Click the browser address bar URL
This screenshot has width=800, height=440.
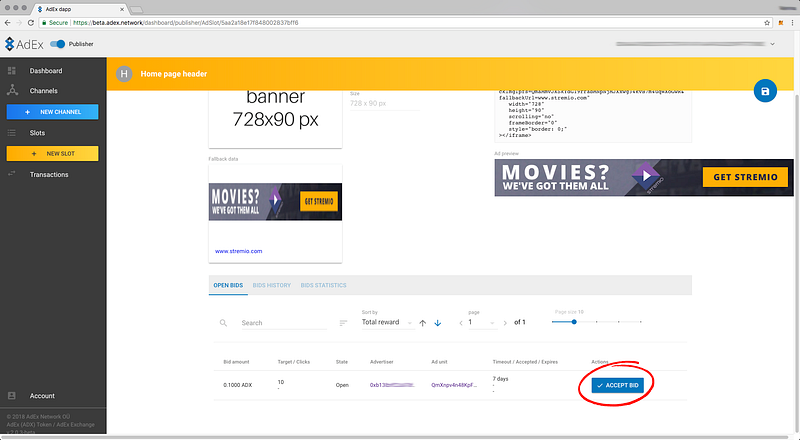point(186,22)
